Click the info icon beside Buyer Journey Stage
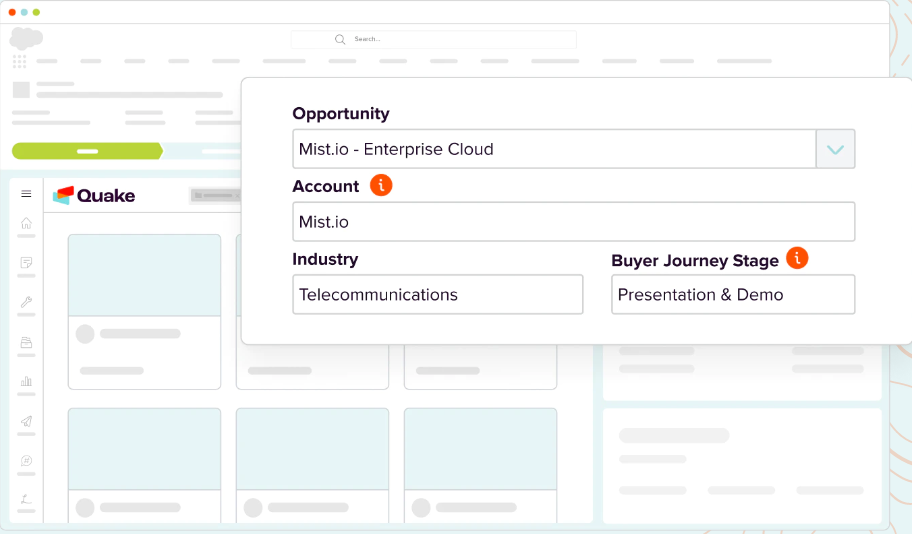This screenshot has height=534, width=912. pos(797,258)
